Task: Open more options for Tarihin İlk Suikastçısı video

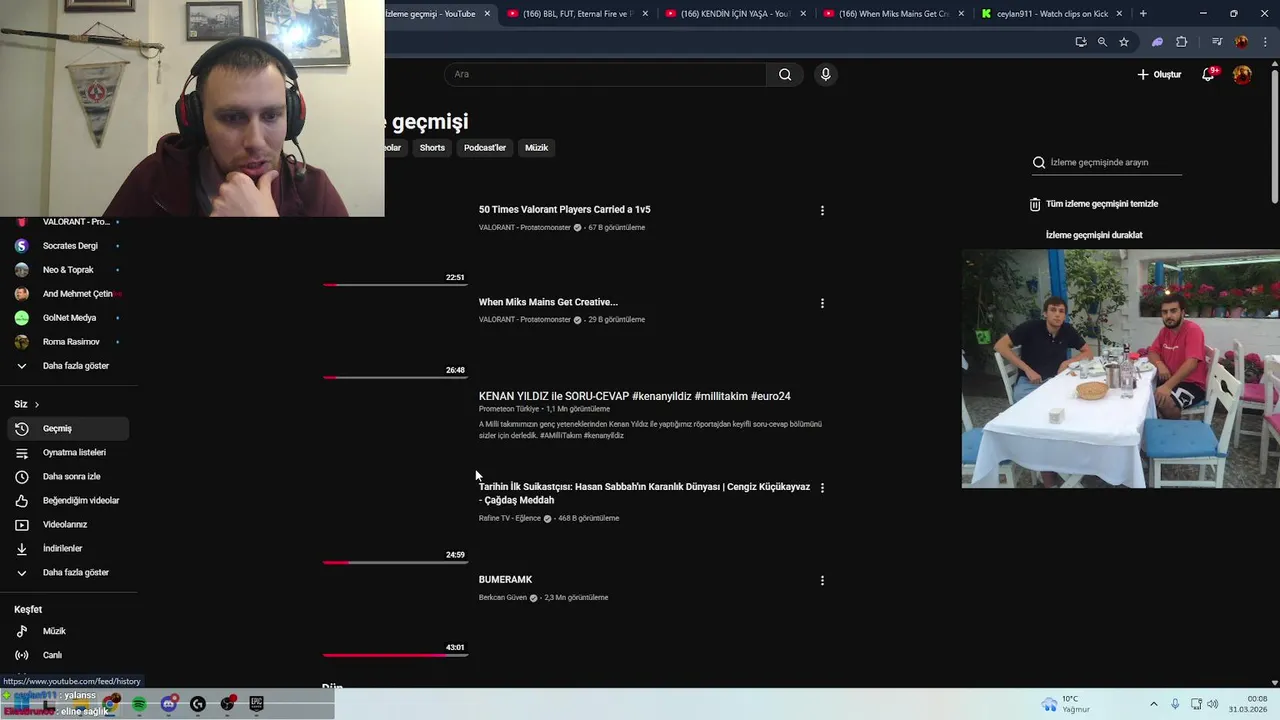Action: tap(822, 488)
